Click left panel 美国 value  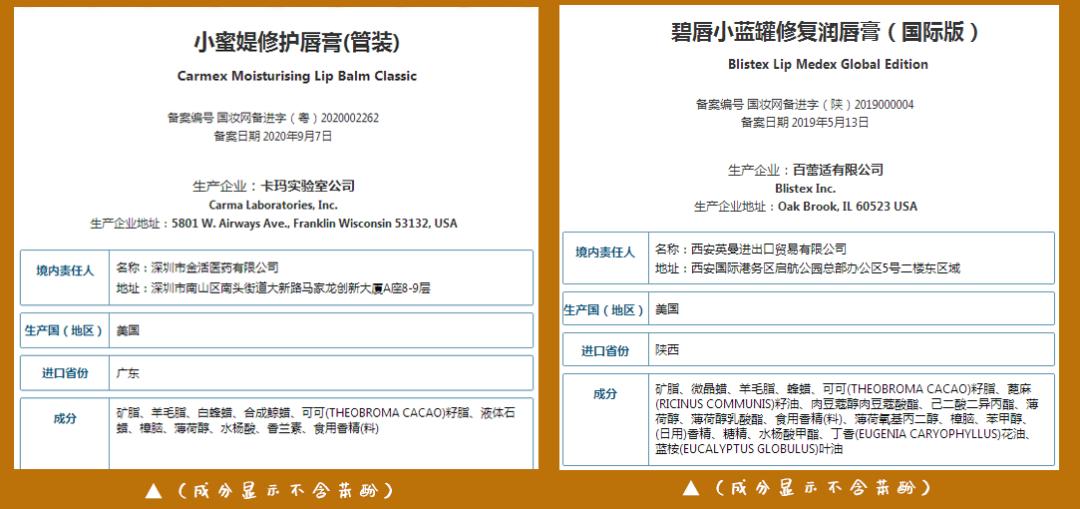(128, 331)
